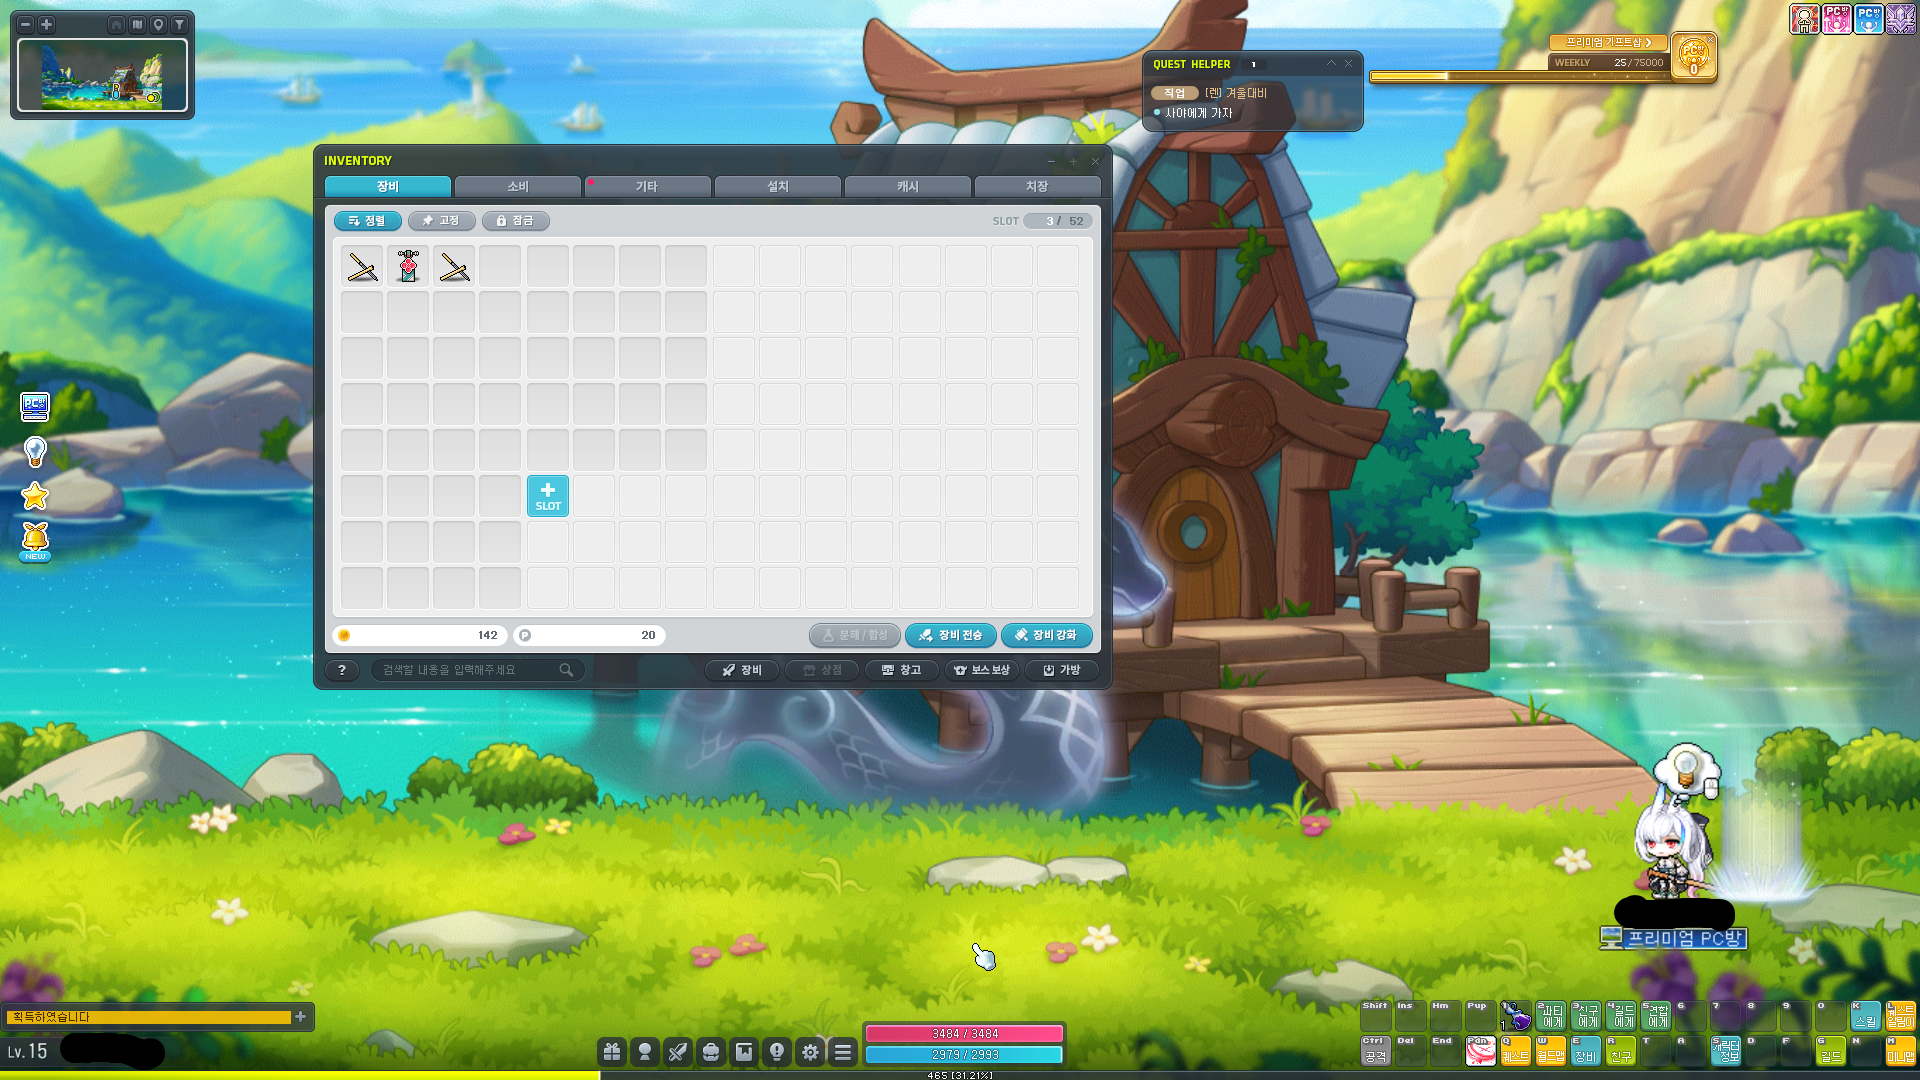Click the PC cafe gold coin badge
The image size is (1920, 1080).
click(1694, 56)
